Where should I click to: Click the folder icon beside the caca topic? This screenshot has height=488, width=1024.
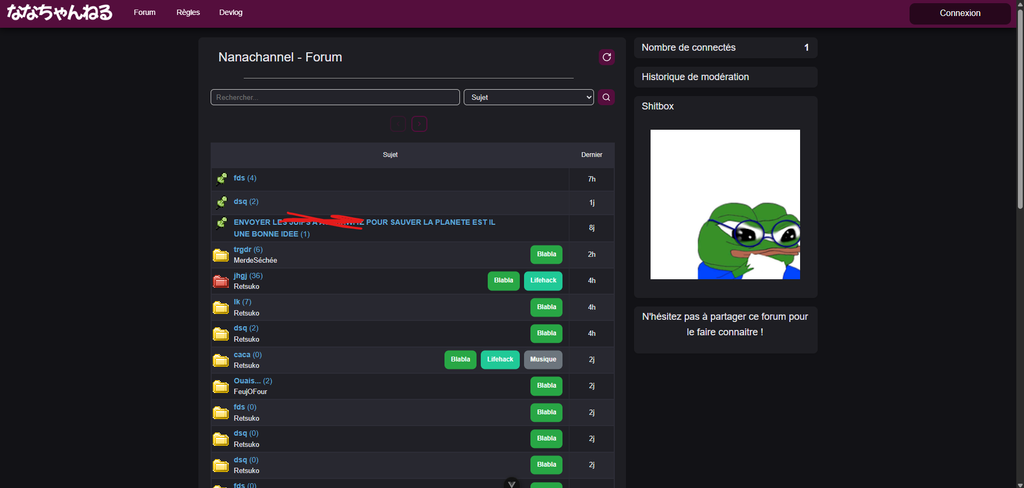tap(221, 360)
